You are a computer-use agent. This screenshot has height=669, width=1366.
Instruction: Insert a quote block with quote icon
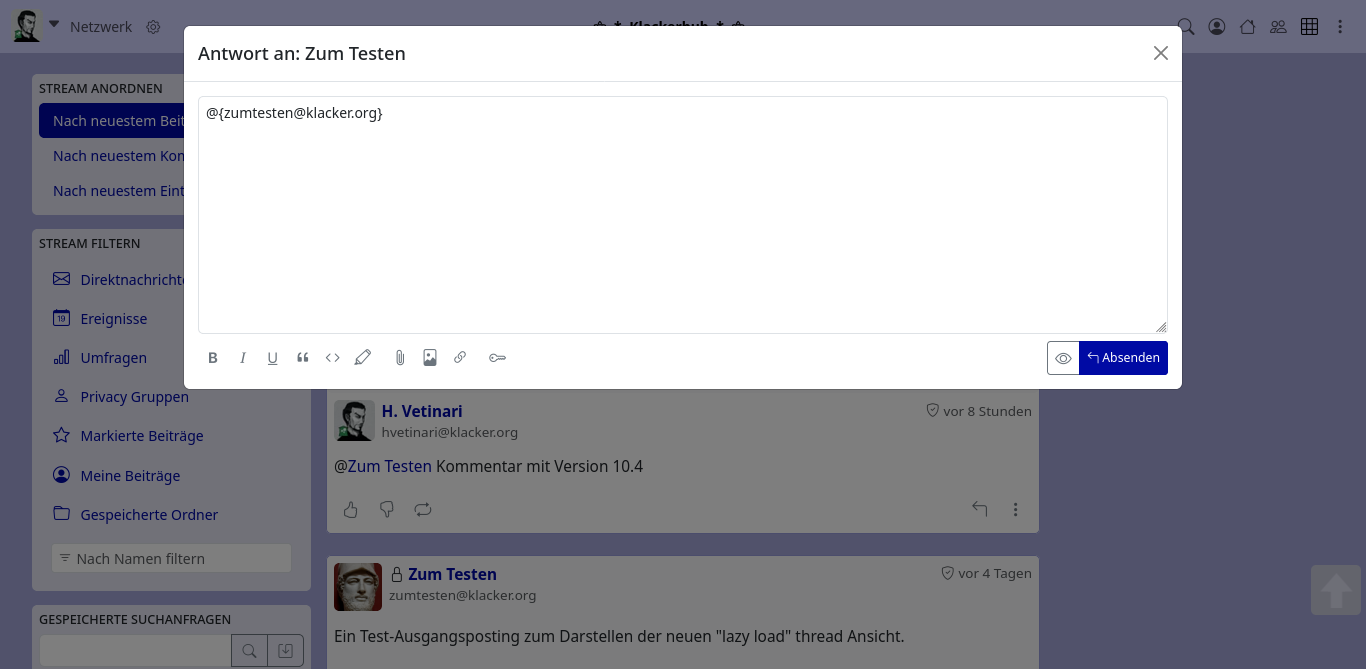pyautogui.click(x=303, y=358)
